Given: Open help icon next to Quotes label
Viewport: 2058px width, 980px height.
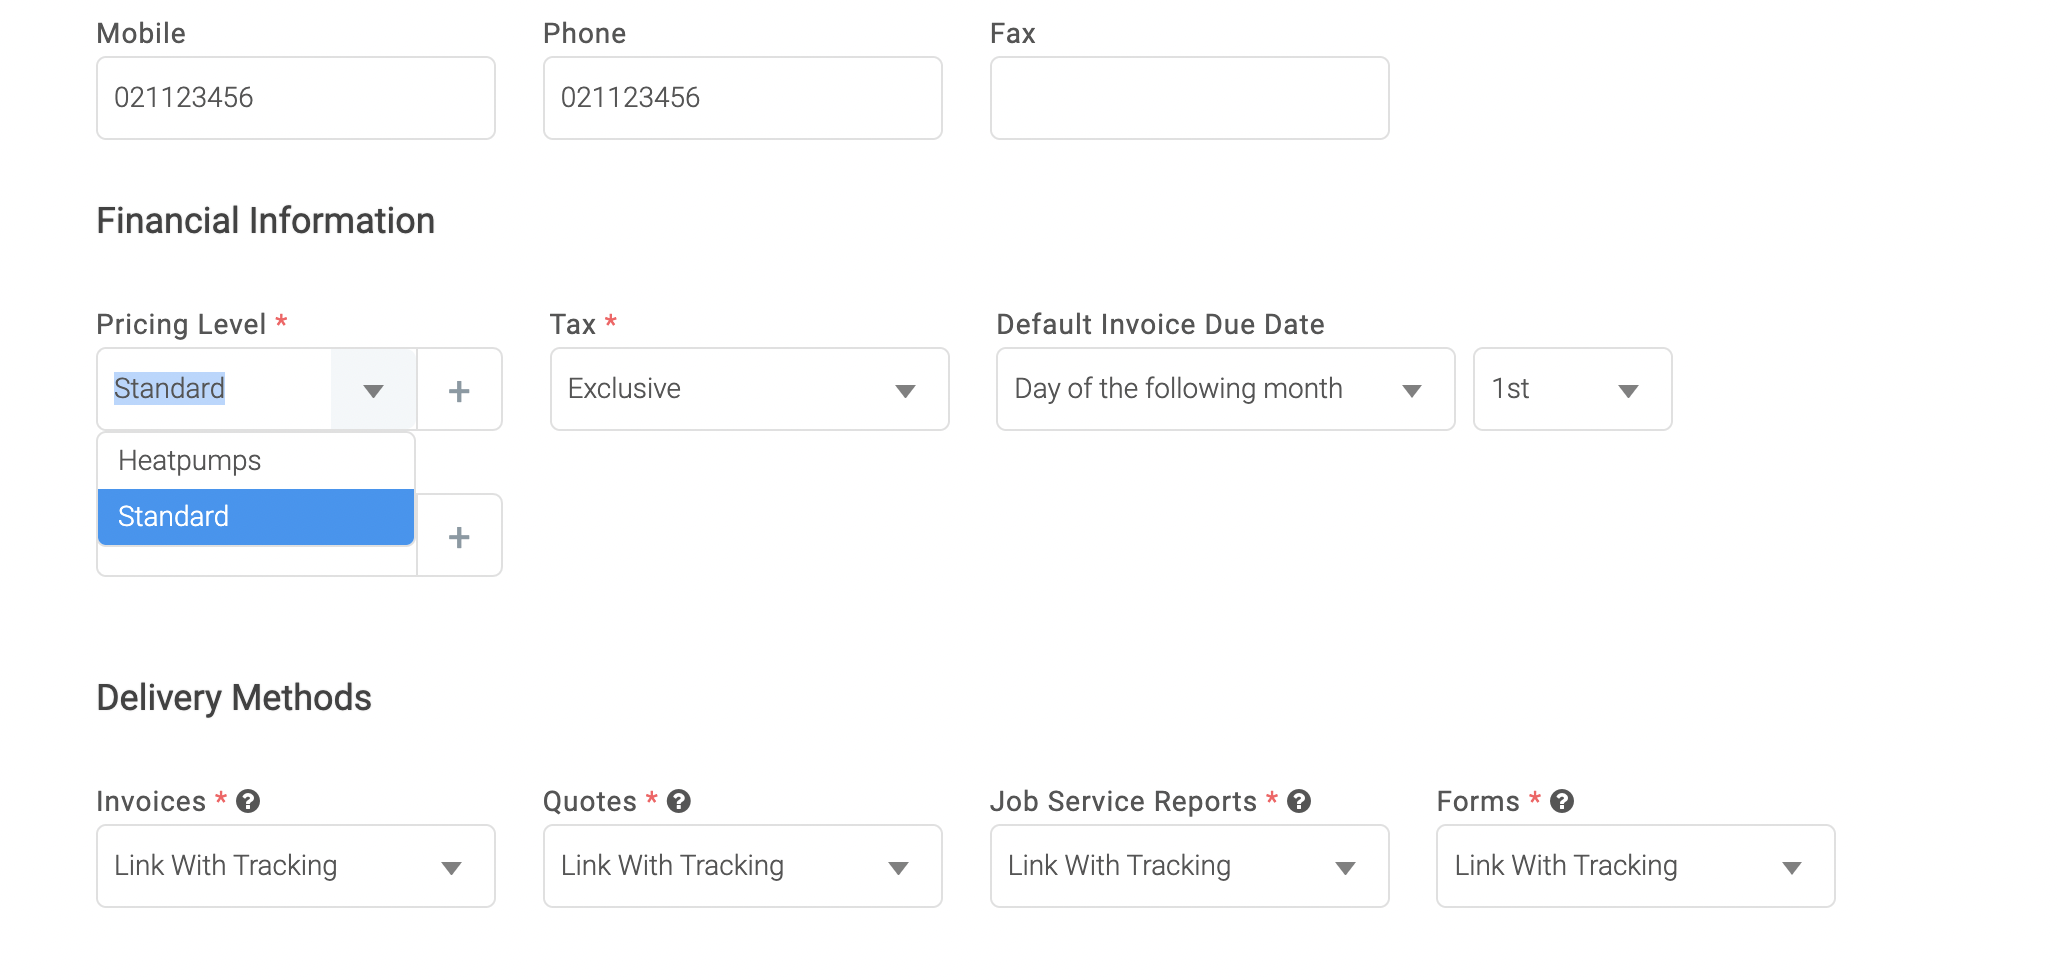Looking at the screenshot, I should (x=679, y=801).
